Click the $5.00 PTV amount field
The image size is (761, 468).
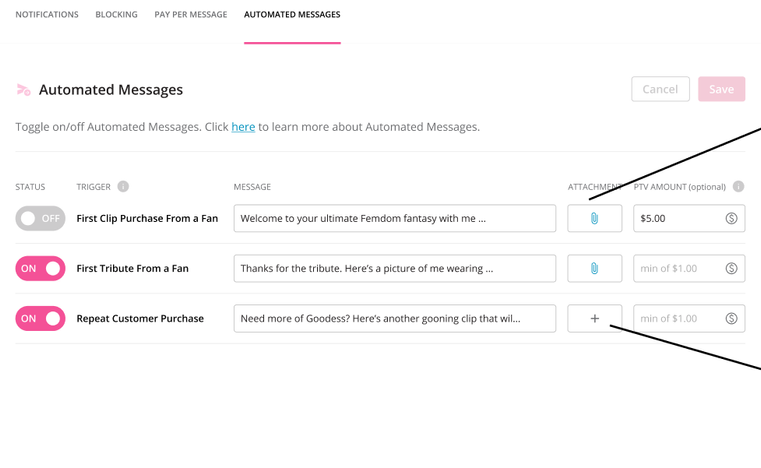click(x=689, y=218)
